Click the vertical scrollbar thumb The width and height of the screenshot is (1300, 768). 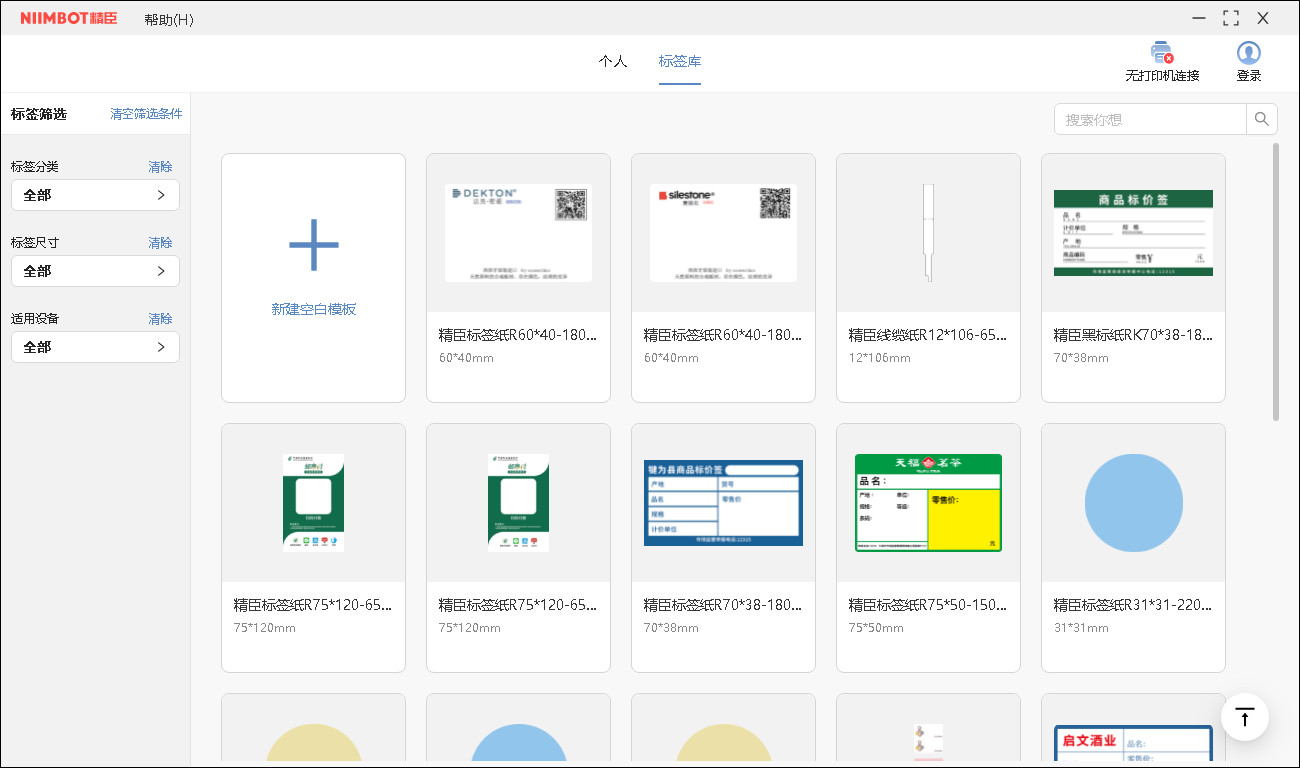tap(1276, 282)
